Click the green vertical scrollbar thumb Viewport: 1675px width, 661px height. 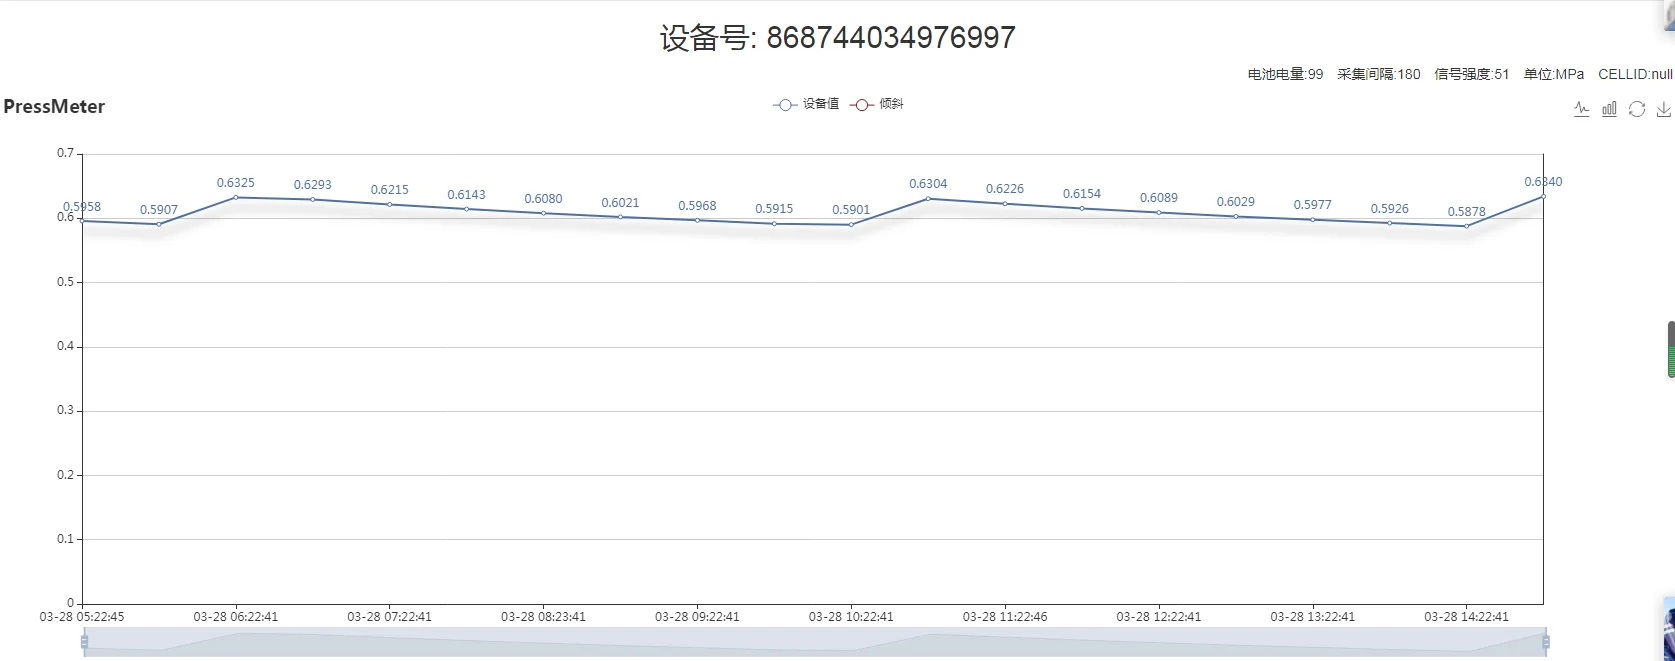1670,350
